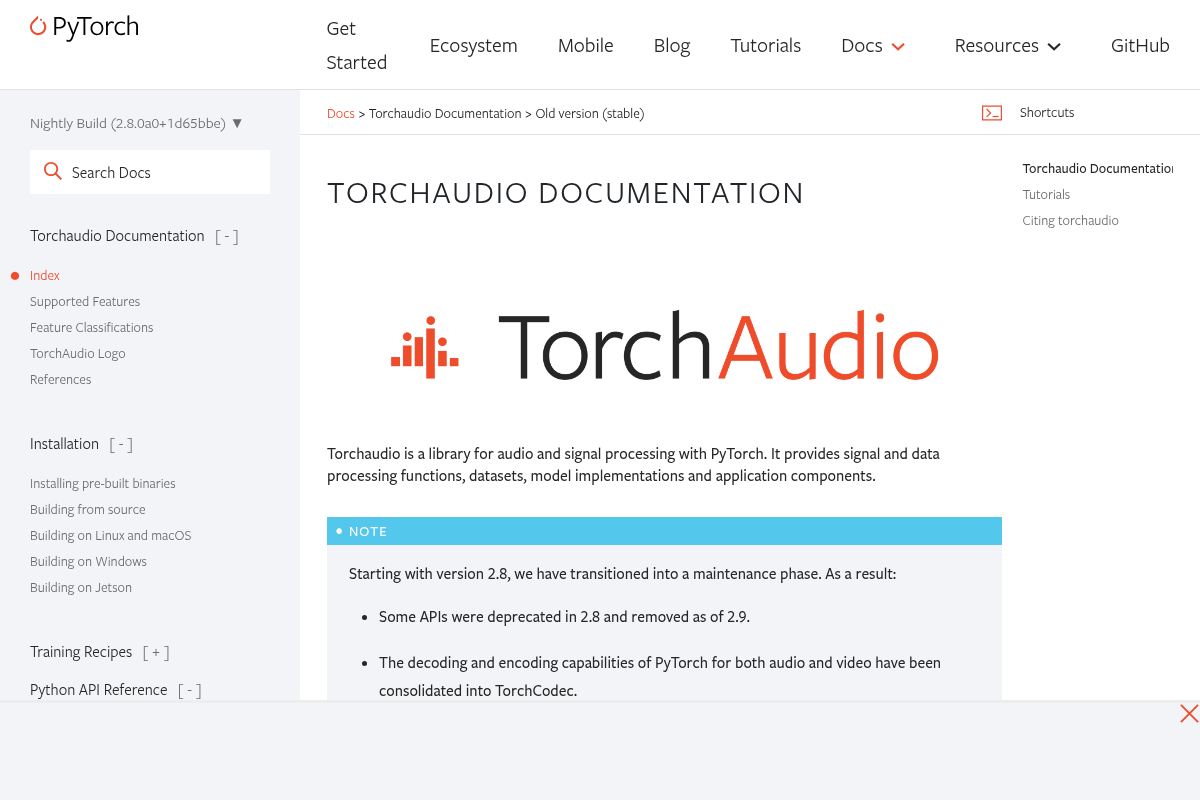Viewport: 1200px width, 800px height.
Task: Open Building on Linux and macOS
Action: pos(110,536)
